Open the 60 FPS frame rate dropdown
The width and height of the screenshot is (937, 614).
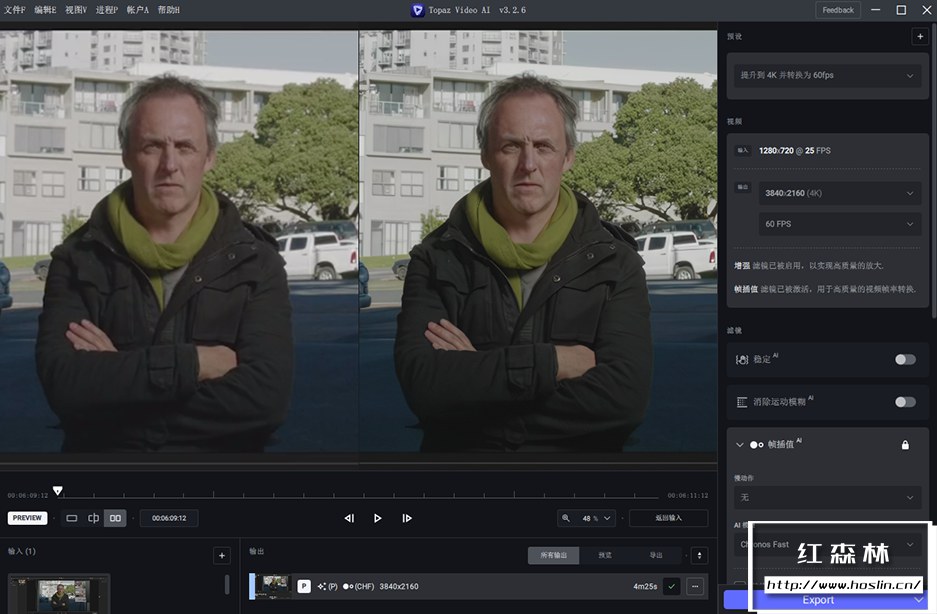(838, 223)
